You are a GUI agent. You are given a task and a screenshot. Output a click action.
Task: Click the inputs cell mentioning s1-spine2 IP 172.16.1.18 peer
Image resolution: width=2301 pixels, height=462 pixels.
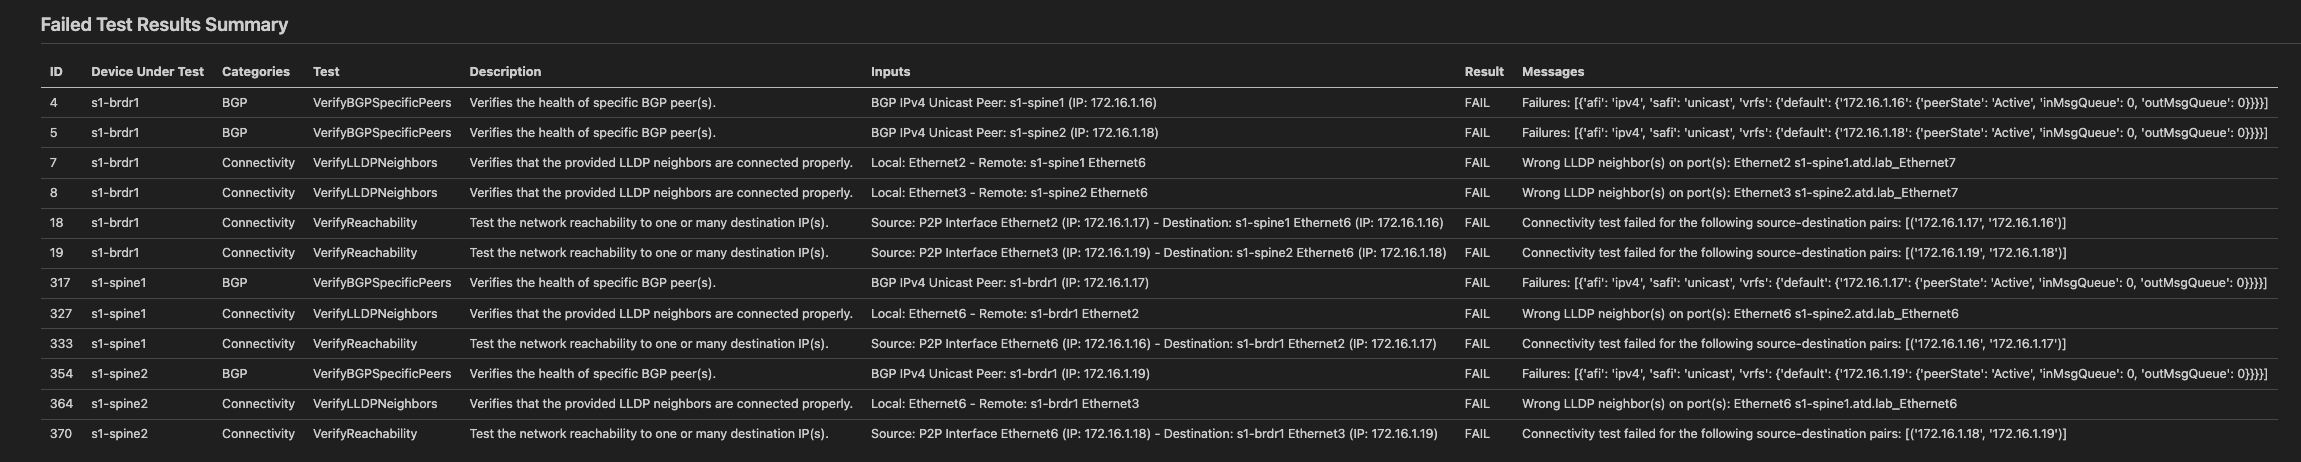click(1013, 133)
